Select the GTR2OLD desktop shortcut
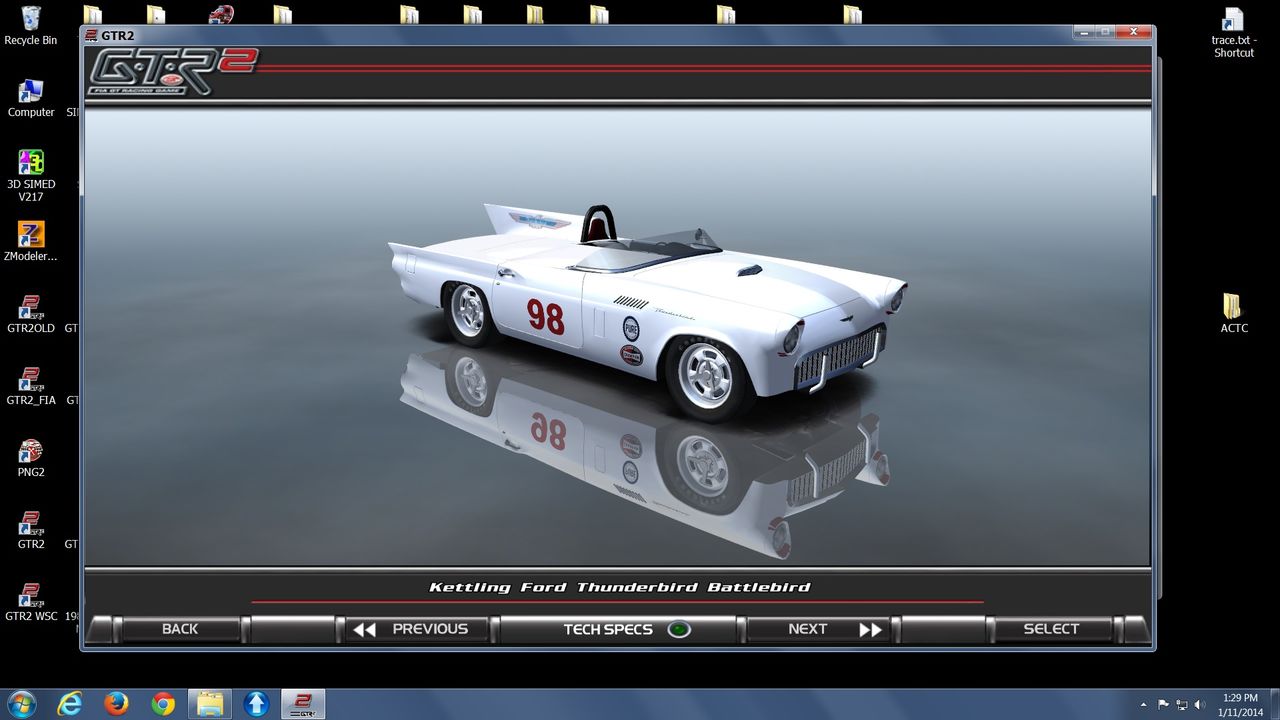 pyautogui.click(x=31, y=313)
